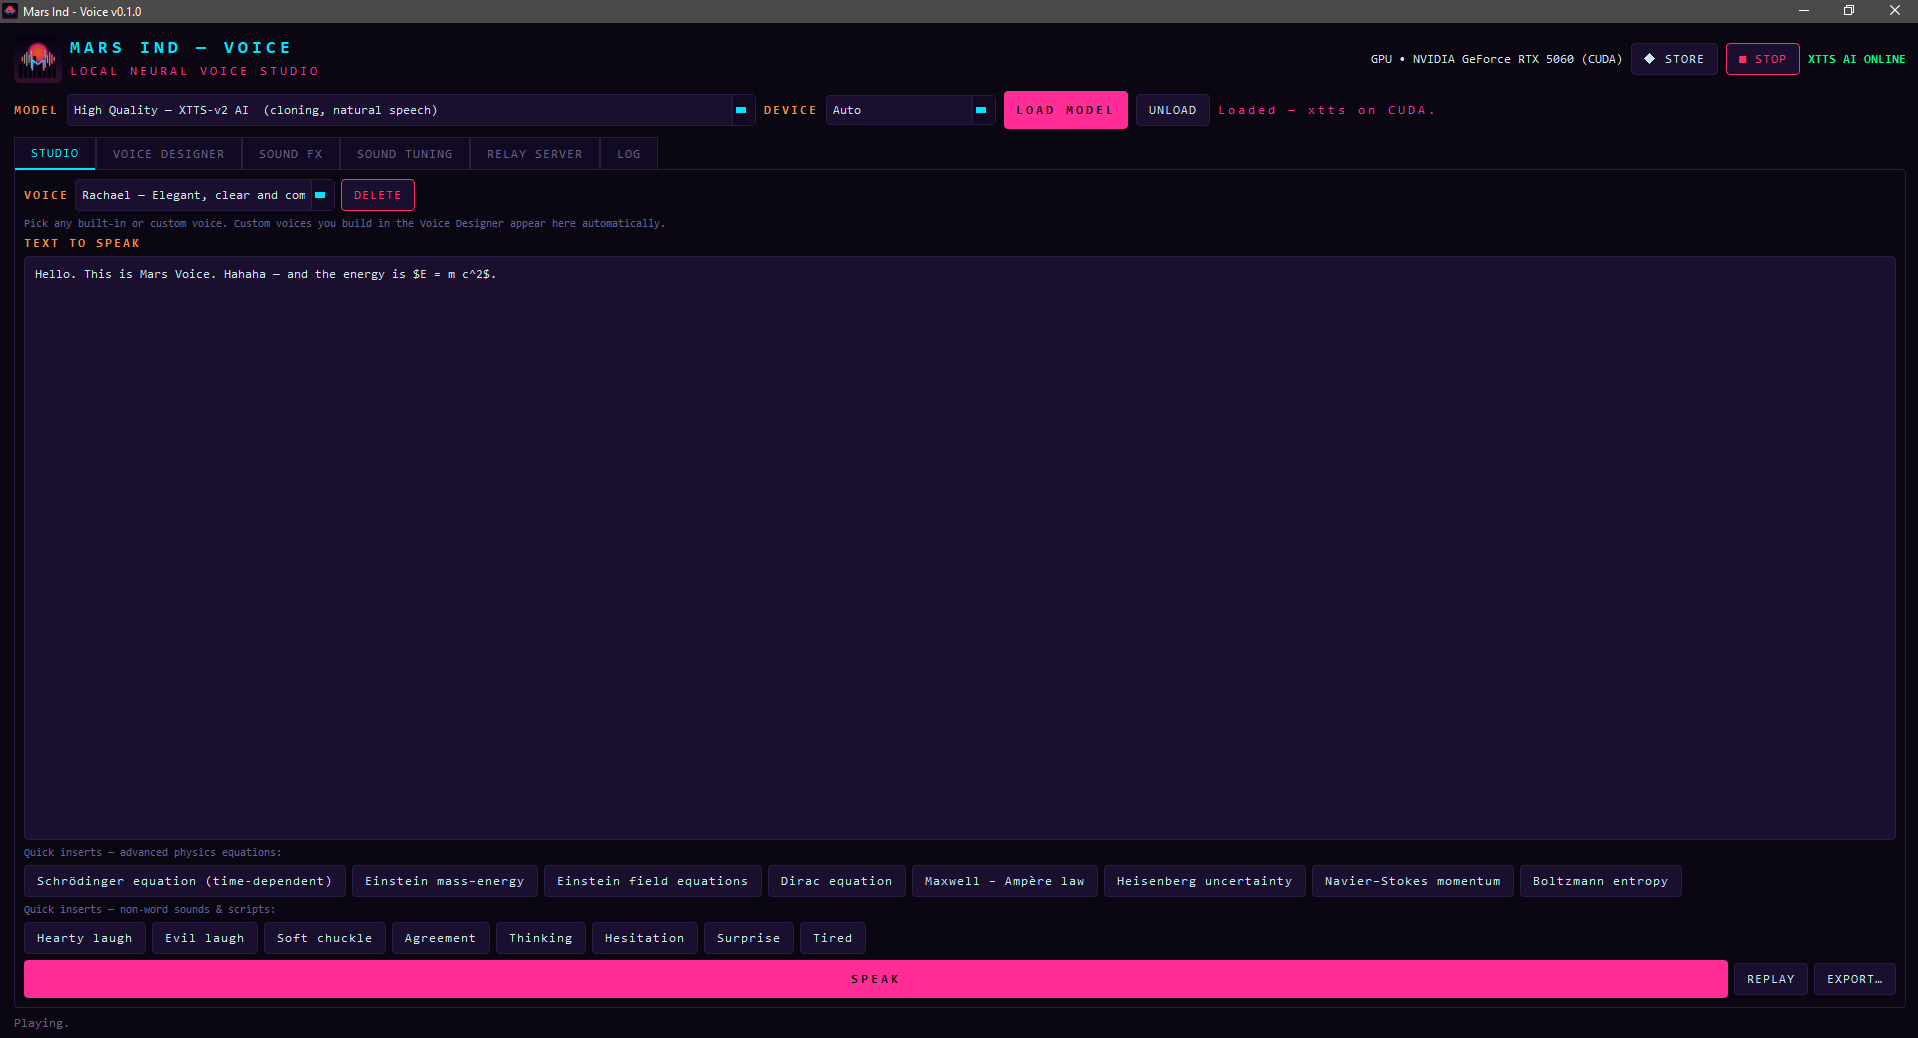Insert Navier-Stokes momentum equation

pos(1413,881)
